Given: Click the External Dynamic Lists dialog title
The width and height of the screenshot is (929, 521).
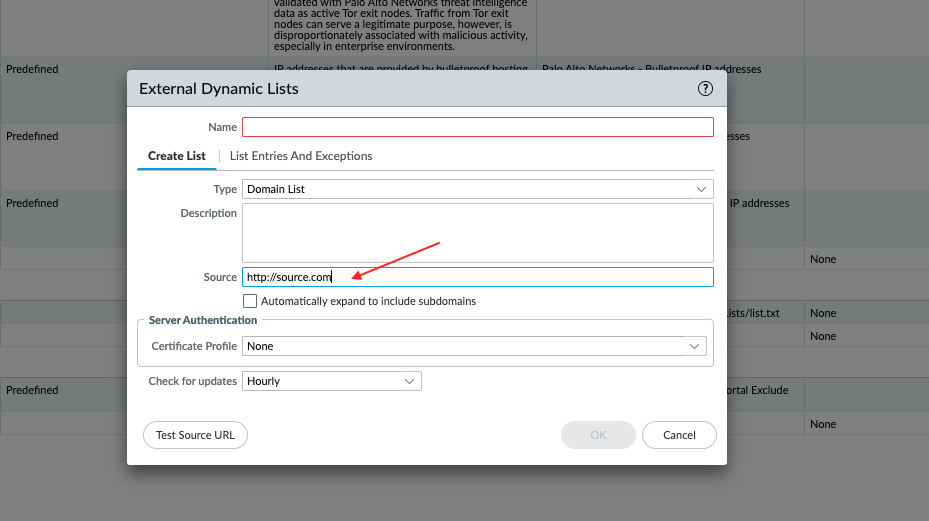Looking at the screenshot, I should coord(219,89).
